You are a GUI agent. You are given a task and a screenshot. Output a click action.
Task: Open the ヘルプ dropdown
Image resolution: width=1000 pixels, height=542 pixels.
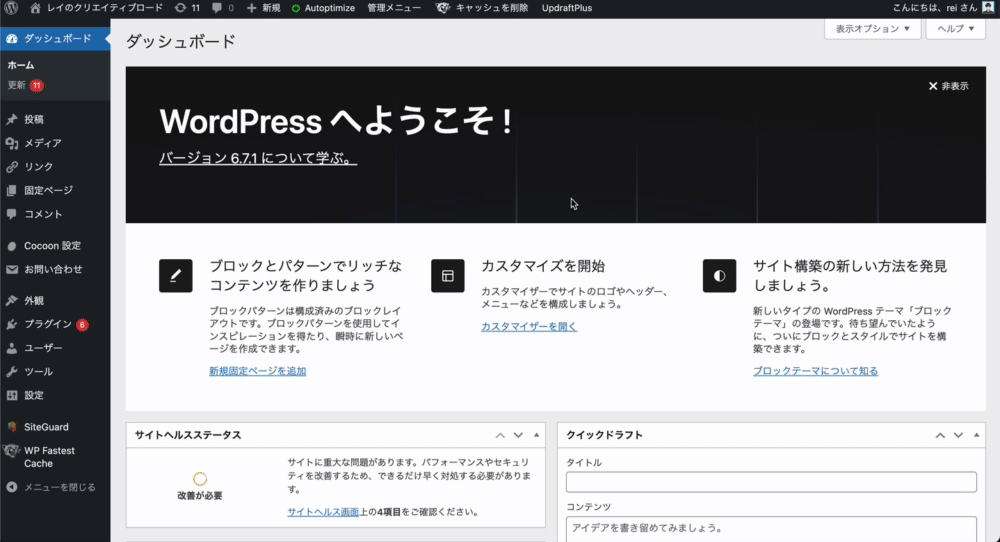pos(955,29)
